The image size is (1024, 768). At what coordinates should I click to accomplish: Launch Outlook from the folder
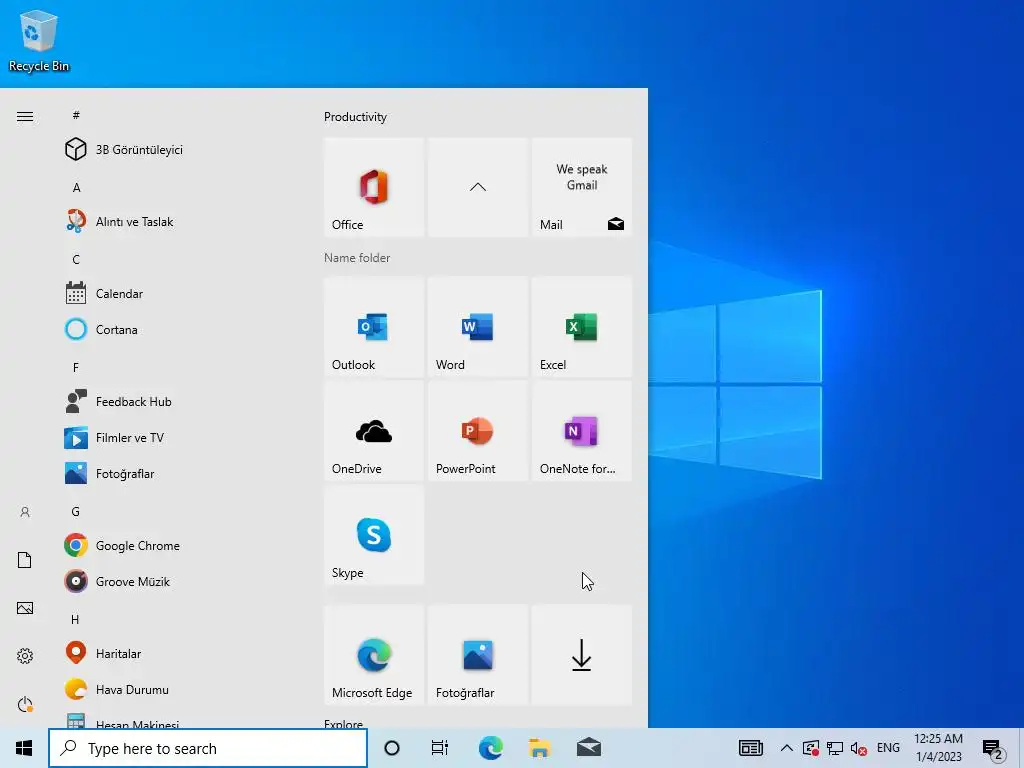pos(374,328)
